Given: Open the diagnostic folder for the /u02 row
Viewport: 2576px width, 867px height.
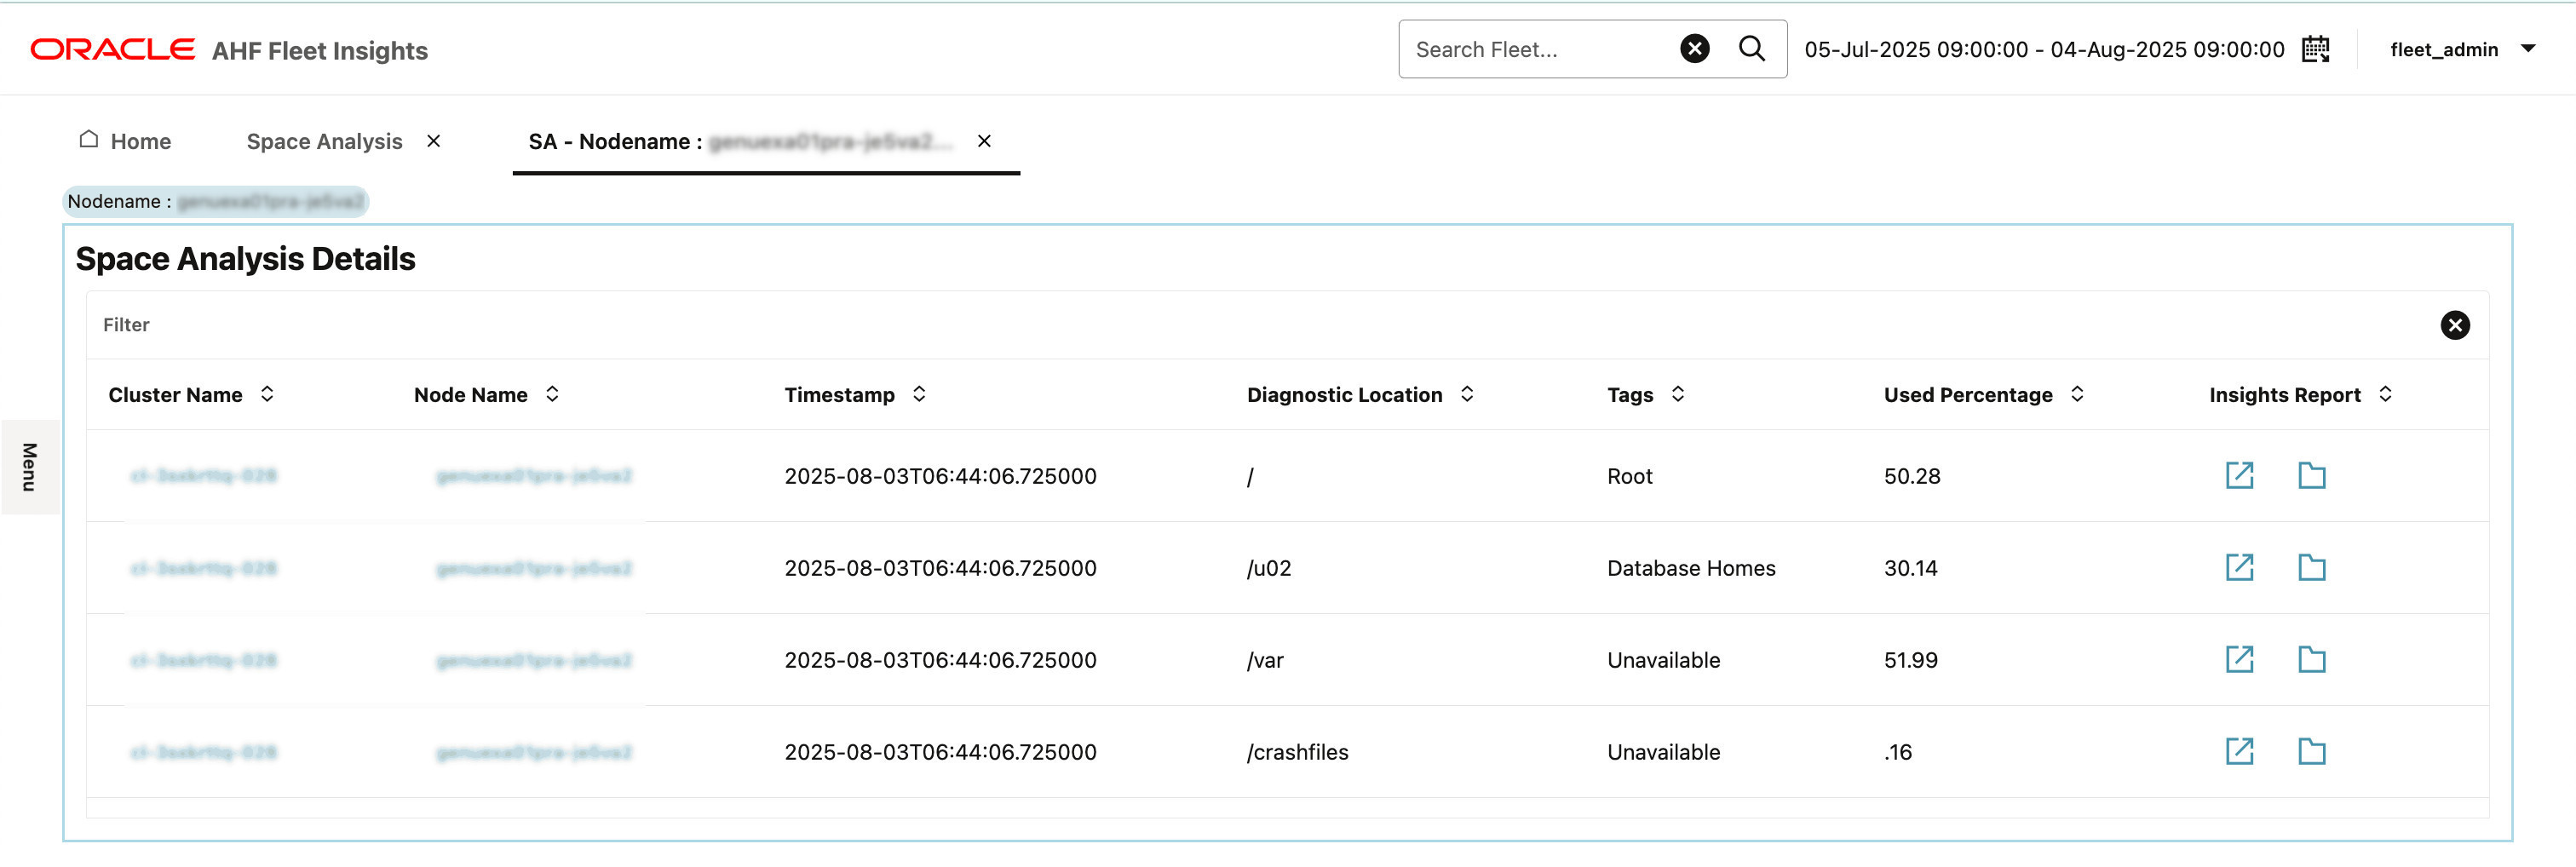Looking at the screenshot, I should (x=2313, y=567).
